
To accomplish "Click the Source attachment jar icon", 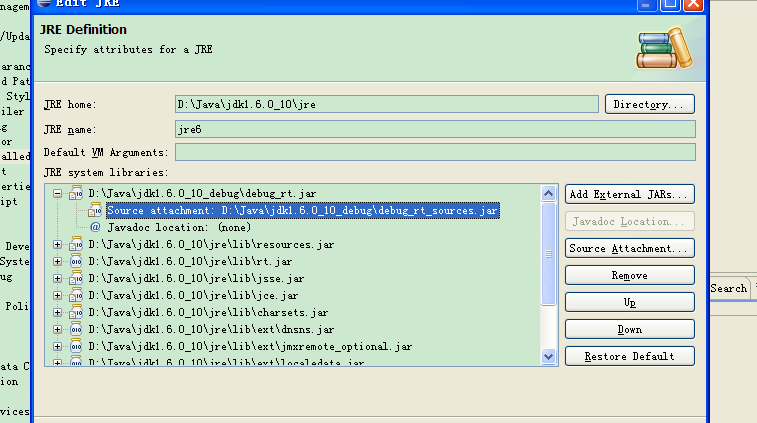I will coord(95,210).
